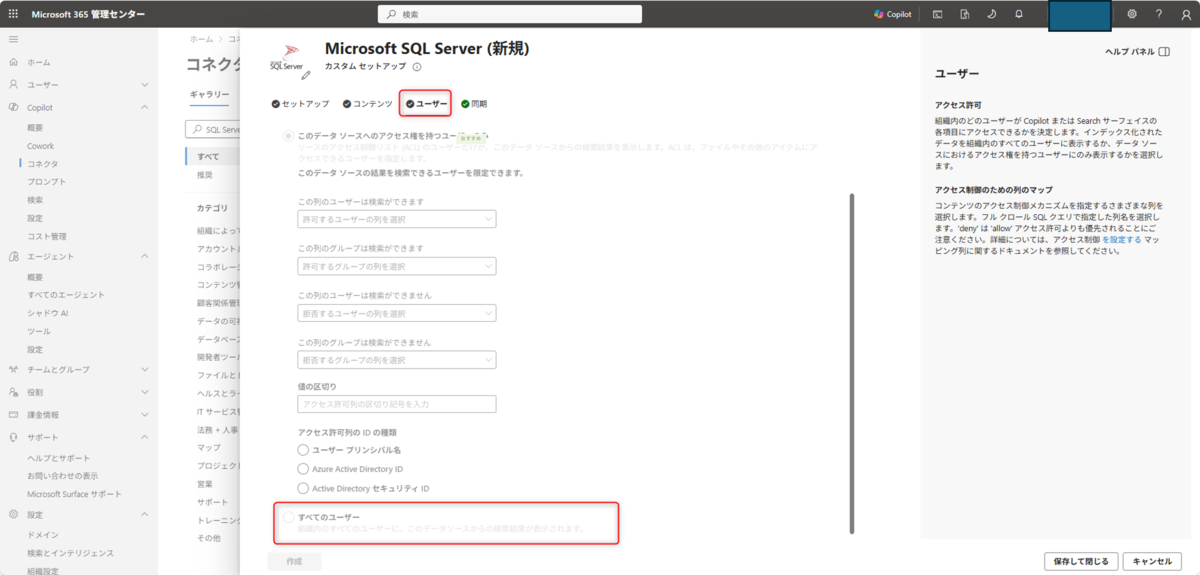
Task: Expand the チームとグループ section chevron
Action: click(x=145, y=369)
